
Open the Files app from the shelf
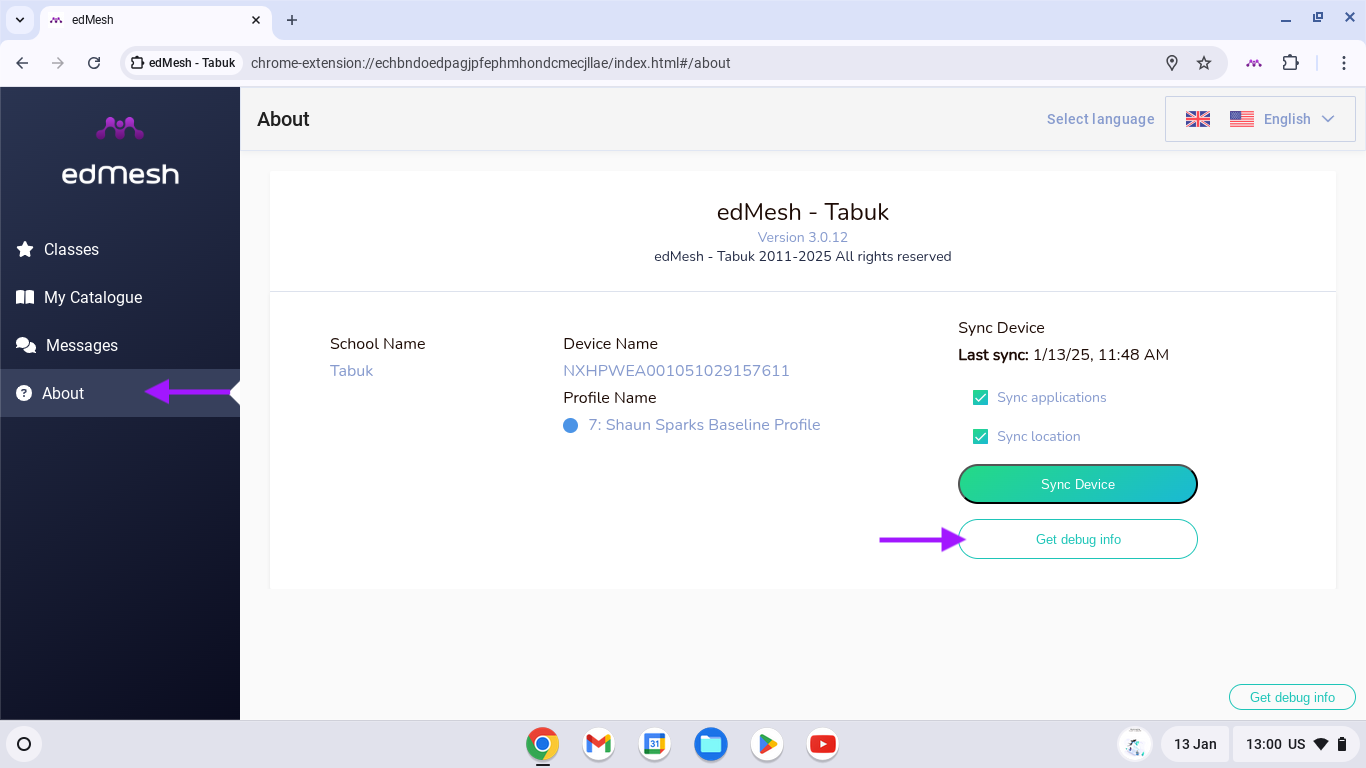[711, 744]
